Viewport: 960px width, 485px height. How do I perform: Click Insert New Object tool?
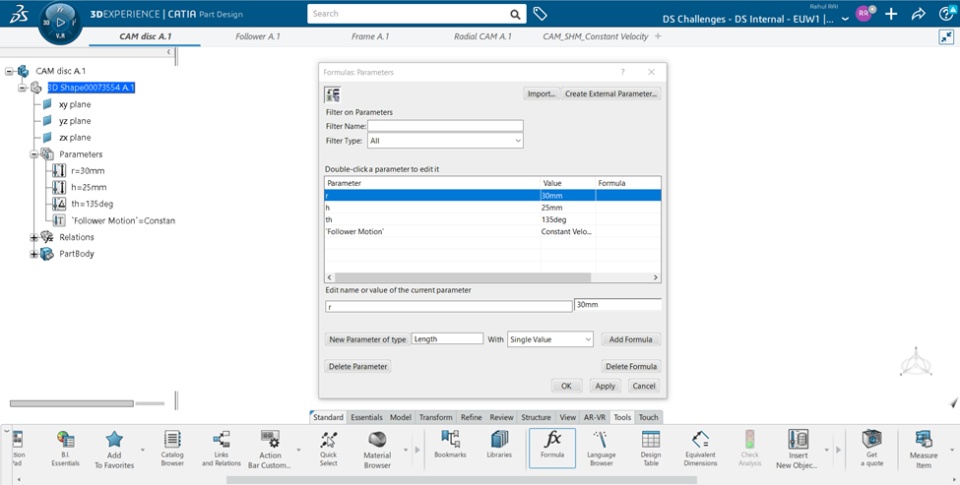pyautogui.click(x=798, y=449)
